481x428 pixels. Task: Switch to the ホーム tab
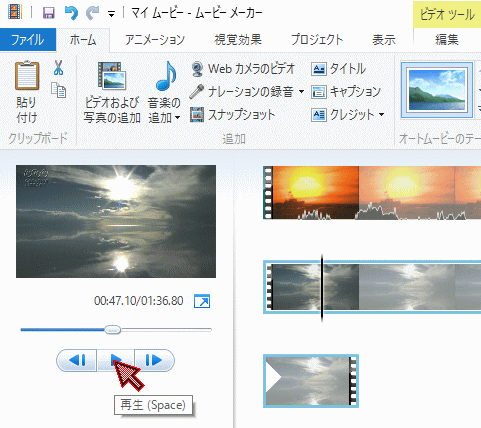[83, 40]
